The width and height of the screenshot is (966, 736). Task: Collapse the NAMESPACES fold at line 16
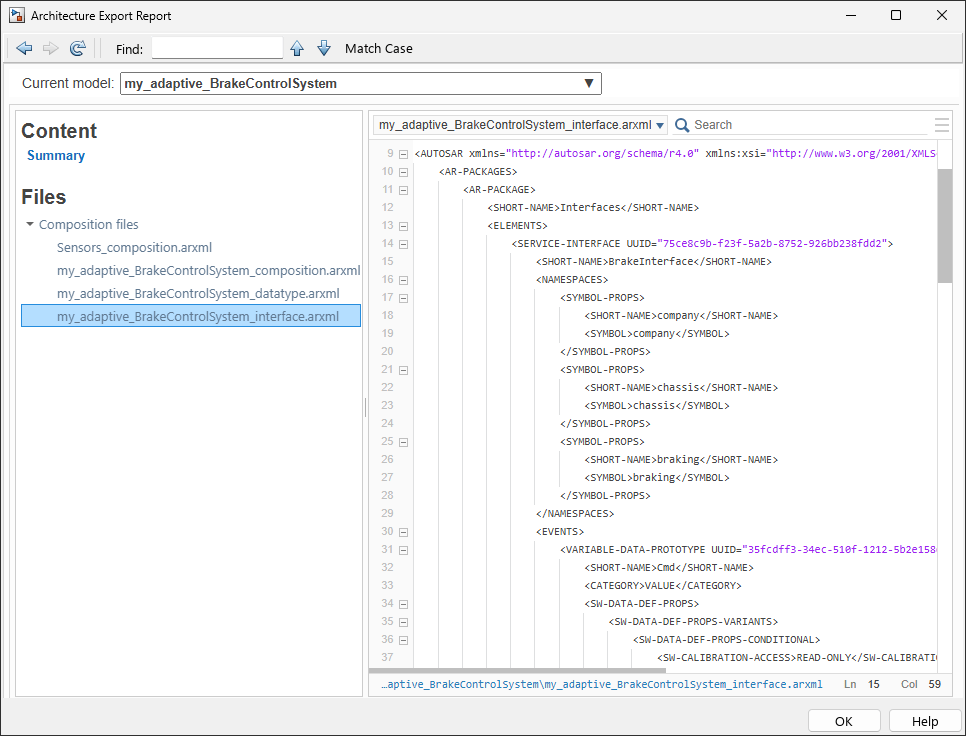(404, 280)
